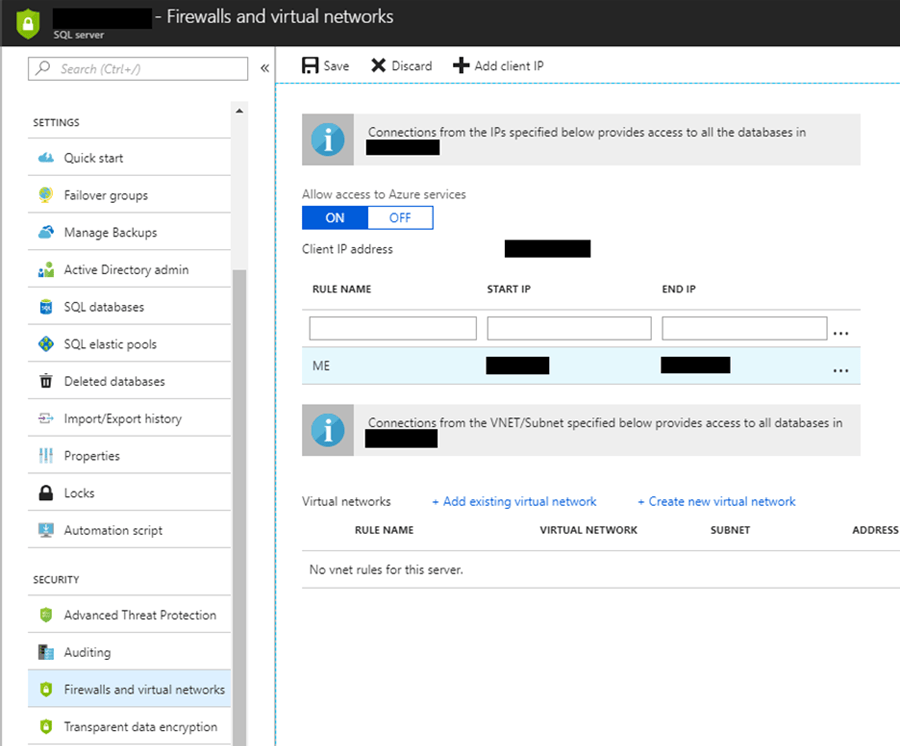Click the search magnifier icon
The image size is (900, 746).
pyautogui.click(x=42, y=68)
